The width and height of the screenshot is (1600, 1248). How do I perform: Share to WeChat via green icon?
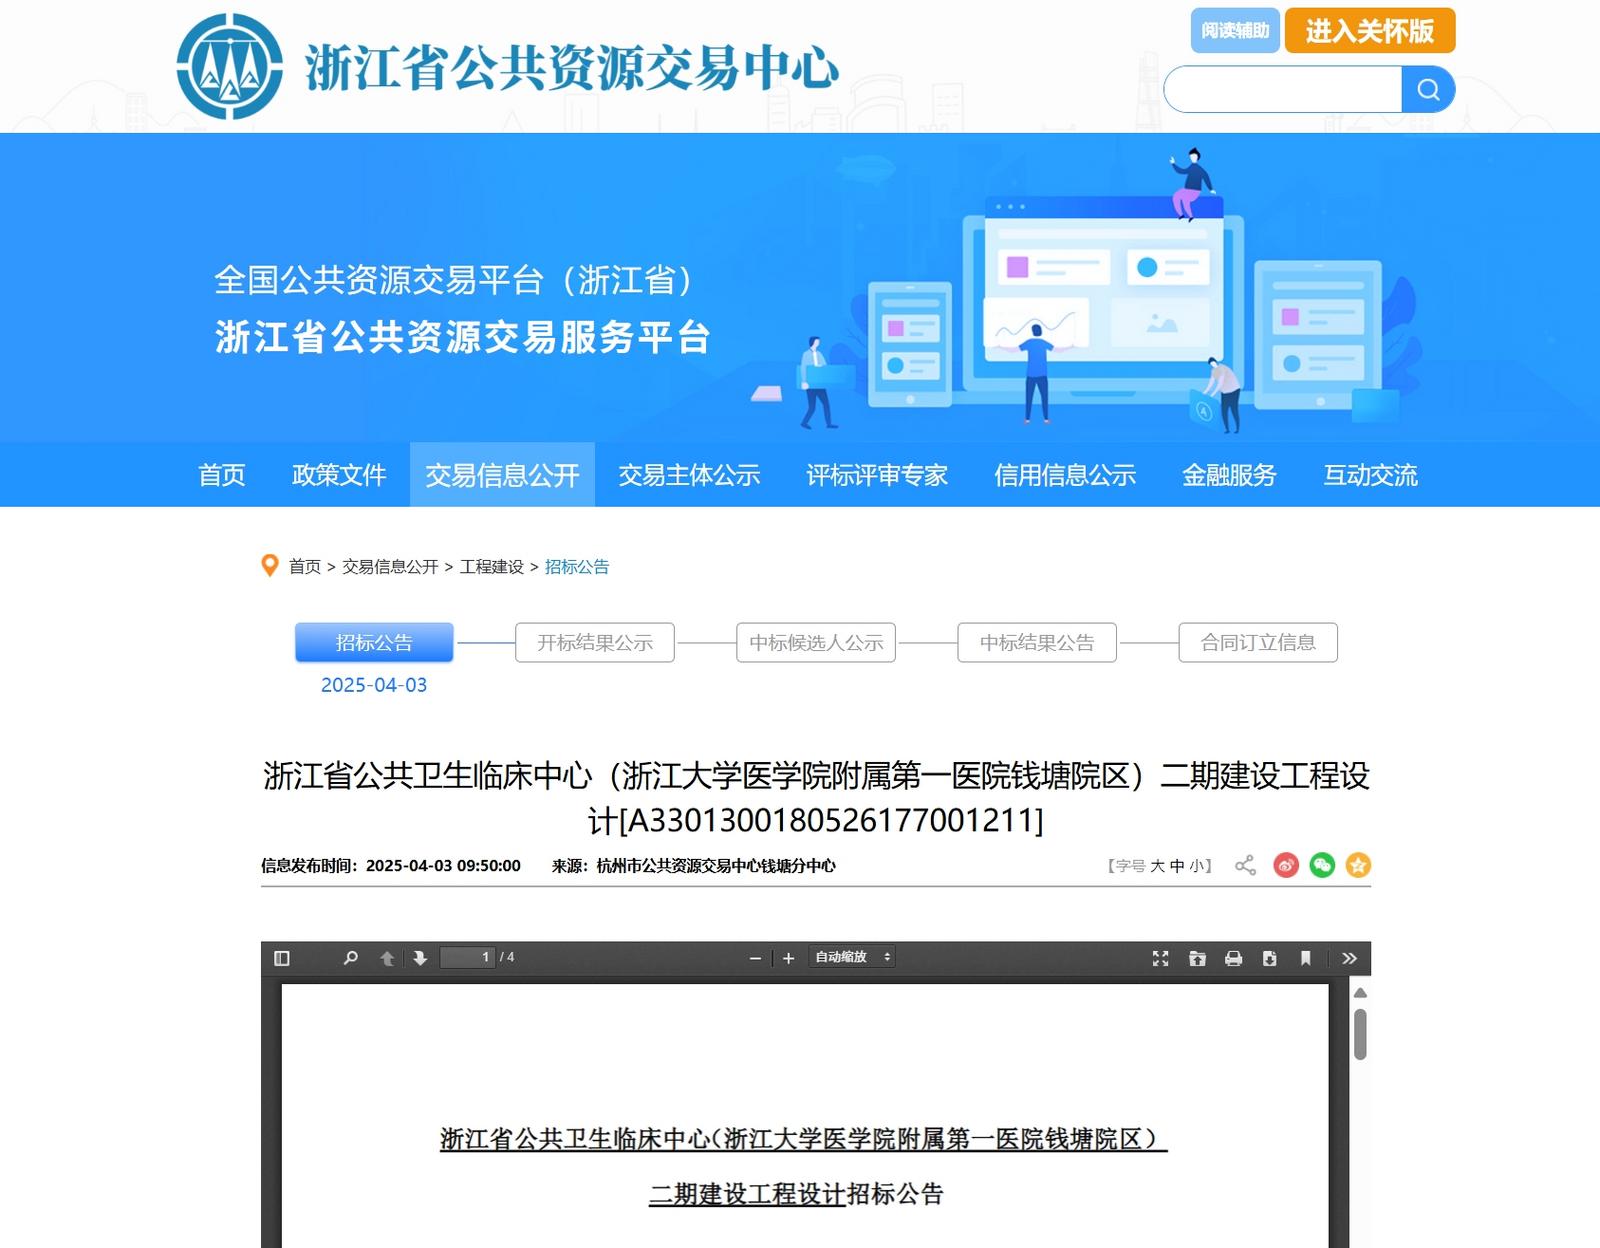1322,865
